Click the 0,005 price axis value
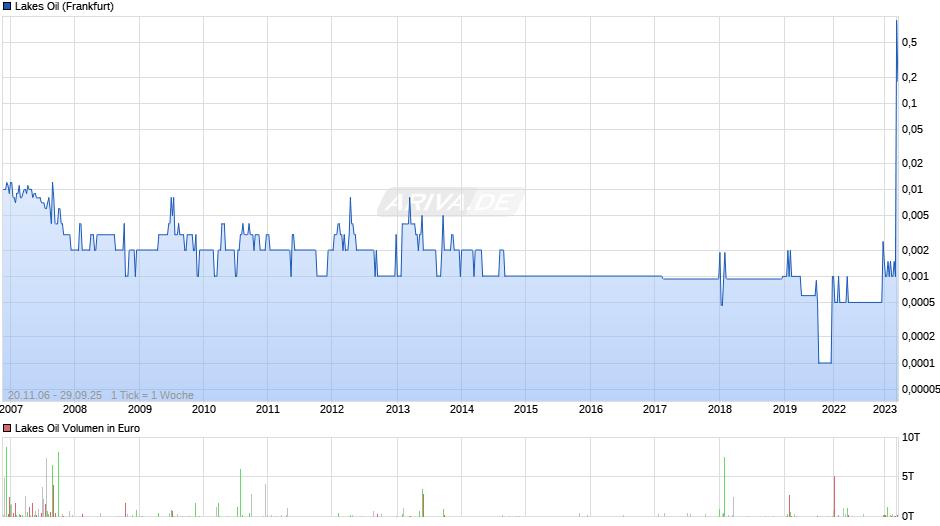This screenshot has width=940, height=526. click(915, 215)
